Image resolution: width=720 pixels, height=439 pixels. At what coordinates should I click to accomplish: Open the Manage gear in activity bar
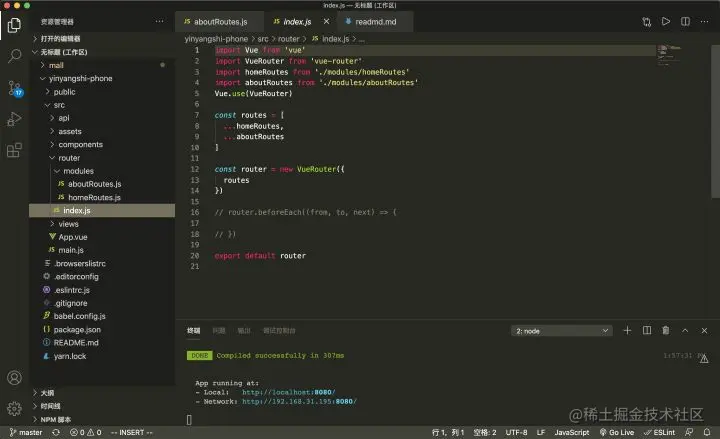[x=14, y=408]
